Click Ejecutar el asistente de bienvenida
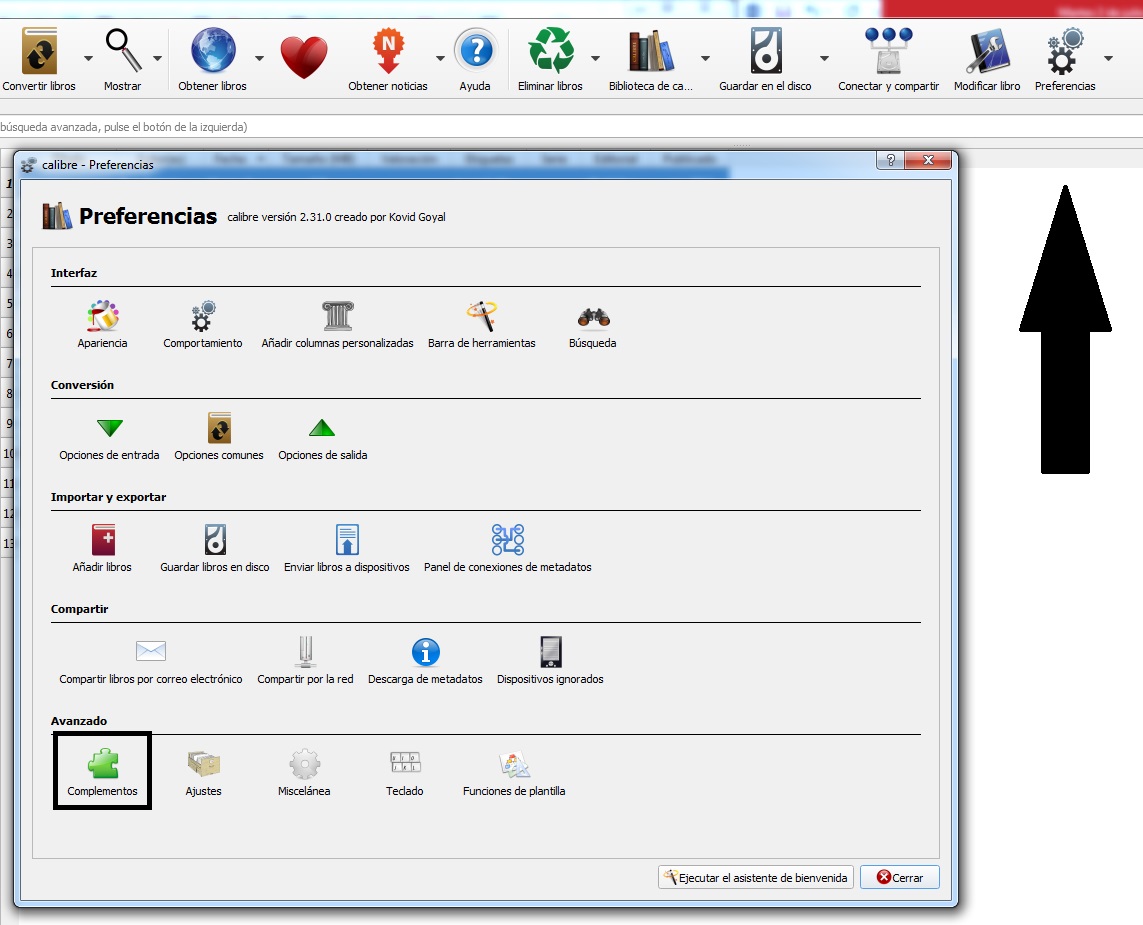Screen dimensions: 1143x925 [x=755, y=877]
